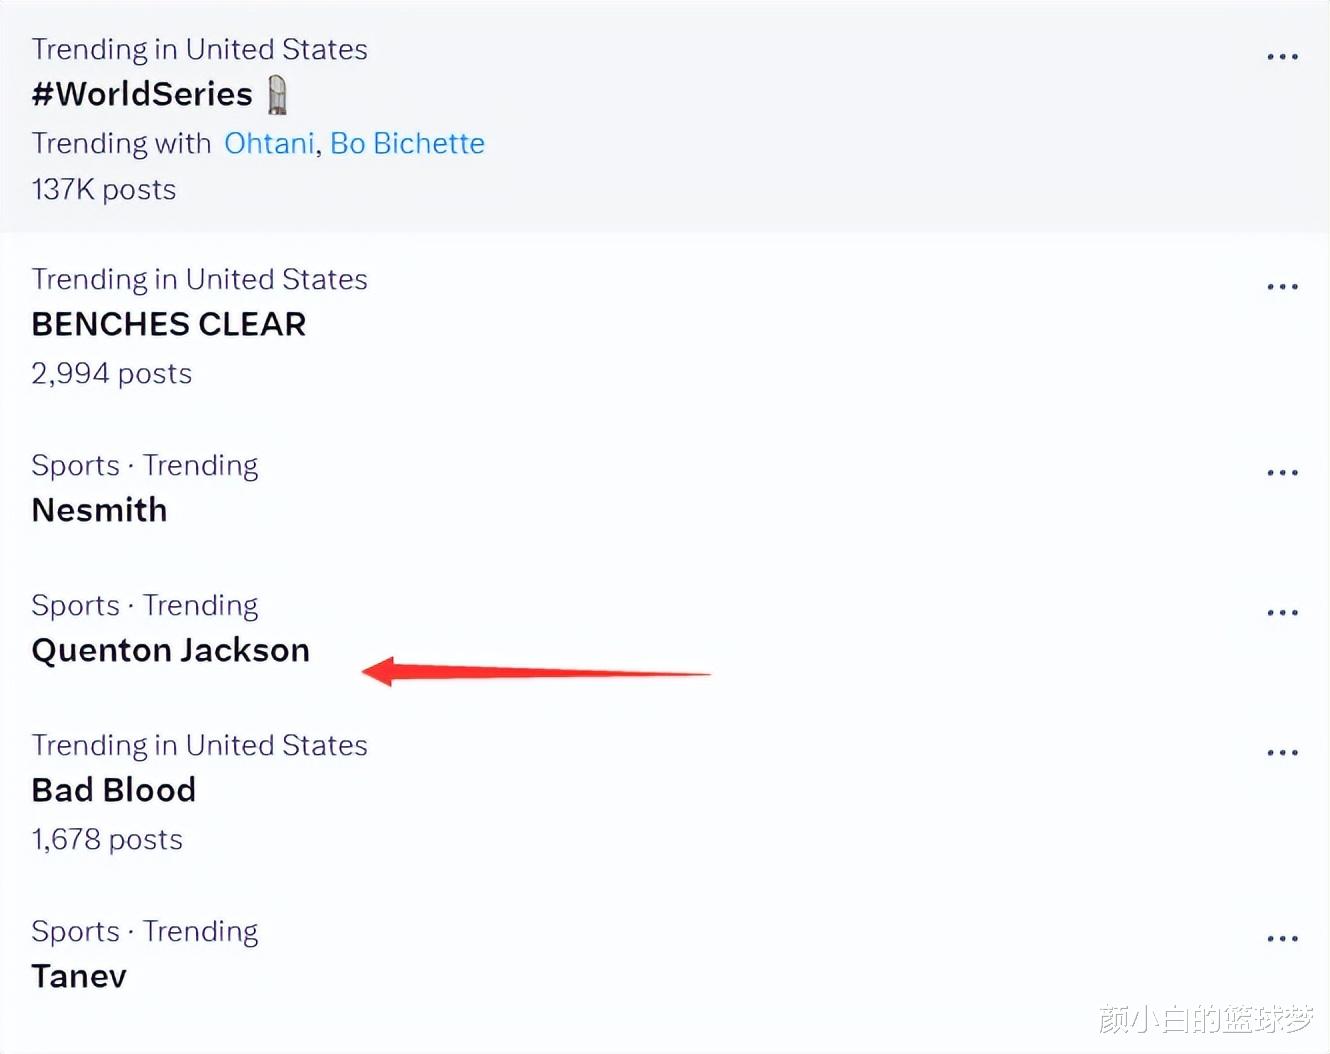1330x1054 pixels.
Task: Click the 2,994 posts count
Action: point(111,374)
